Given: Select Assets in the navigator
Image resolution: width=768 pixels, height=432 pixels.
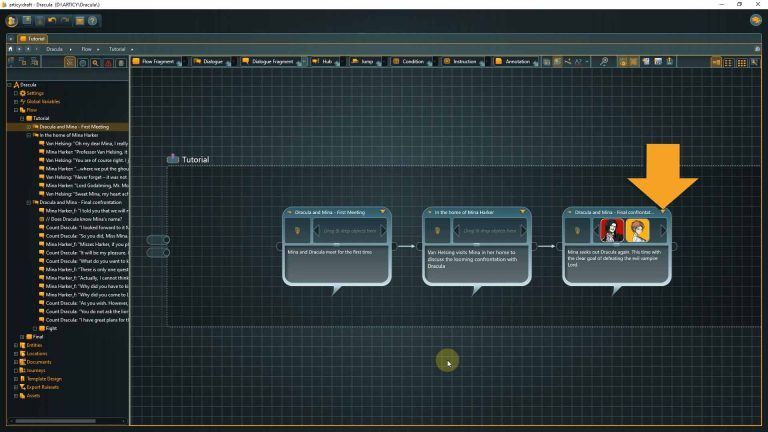Looking at the screenshot, I should point(33,395).
